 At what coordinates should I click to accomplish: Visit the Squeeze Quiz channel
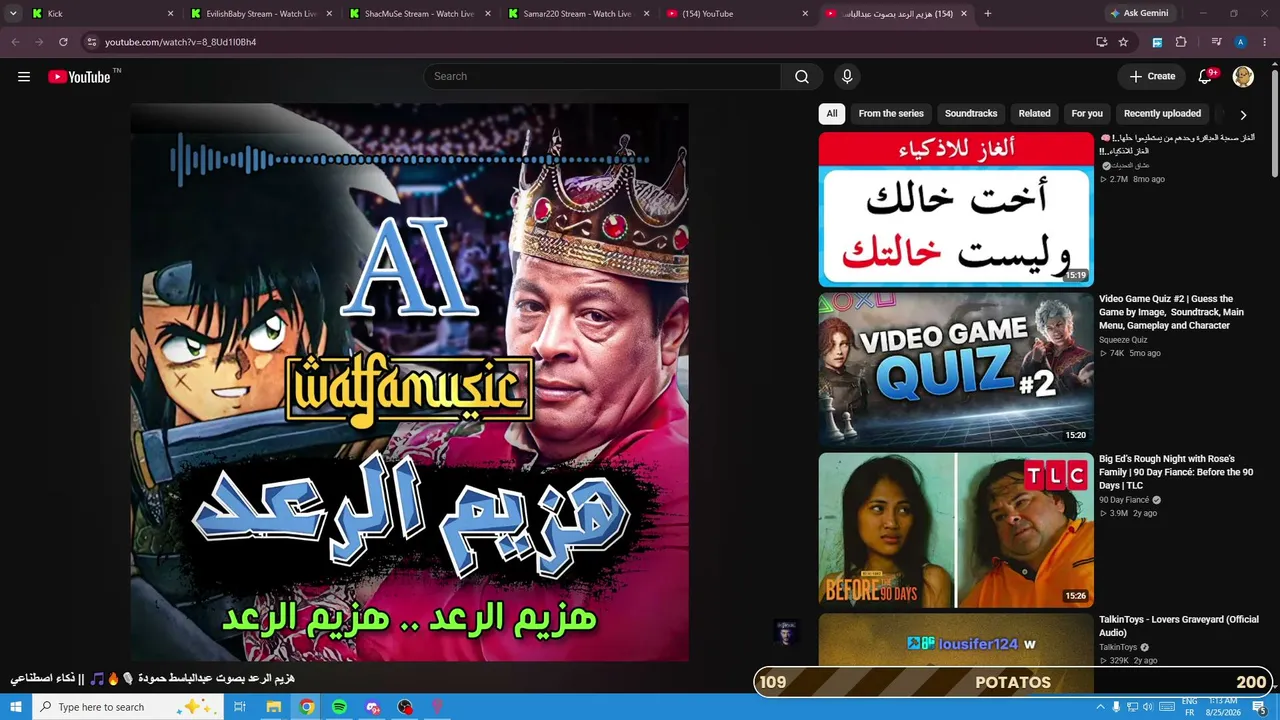tap(1123, 340)
